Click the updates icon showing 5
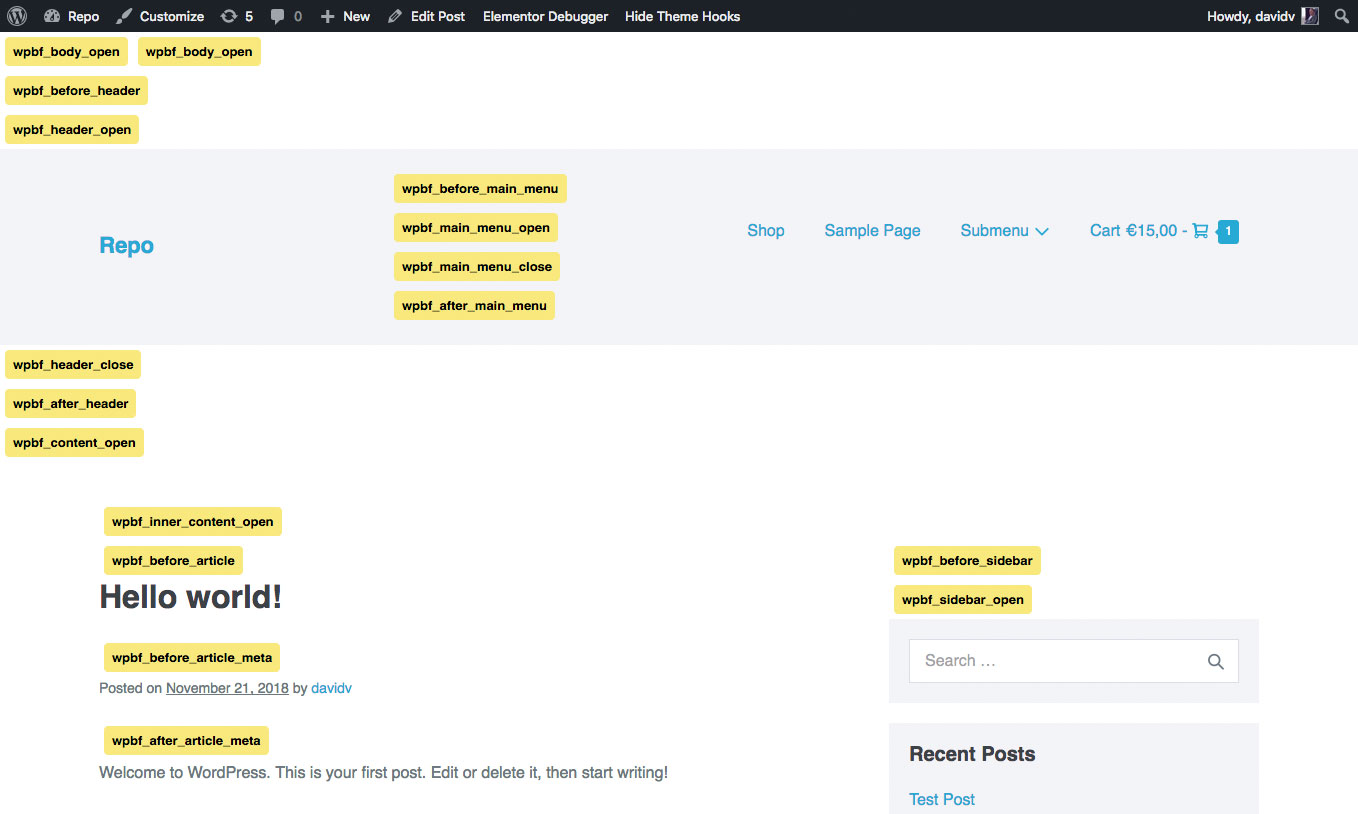This screenshot has height=814, width=1358. (x=237, y=16)
